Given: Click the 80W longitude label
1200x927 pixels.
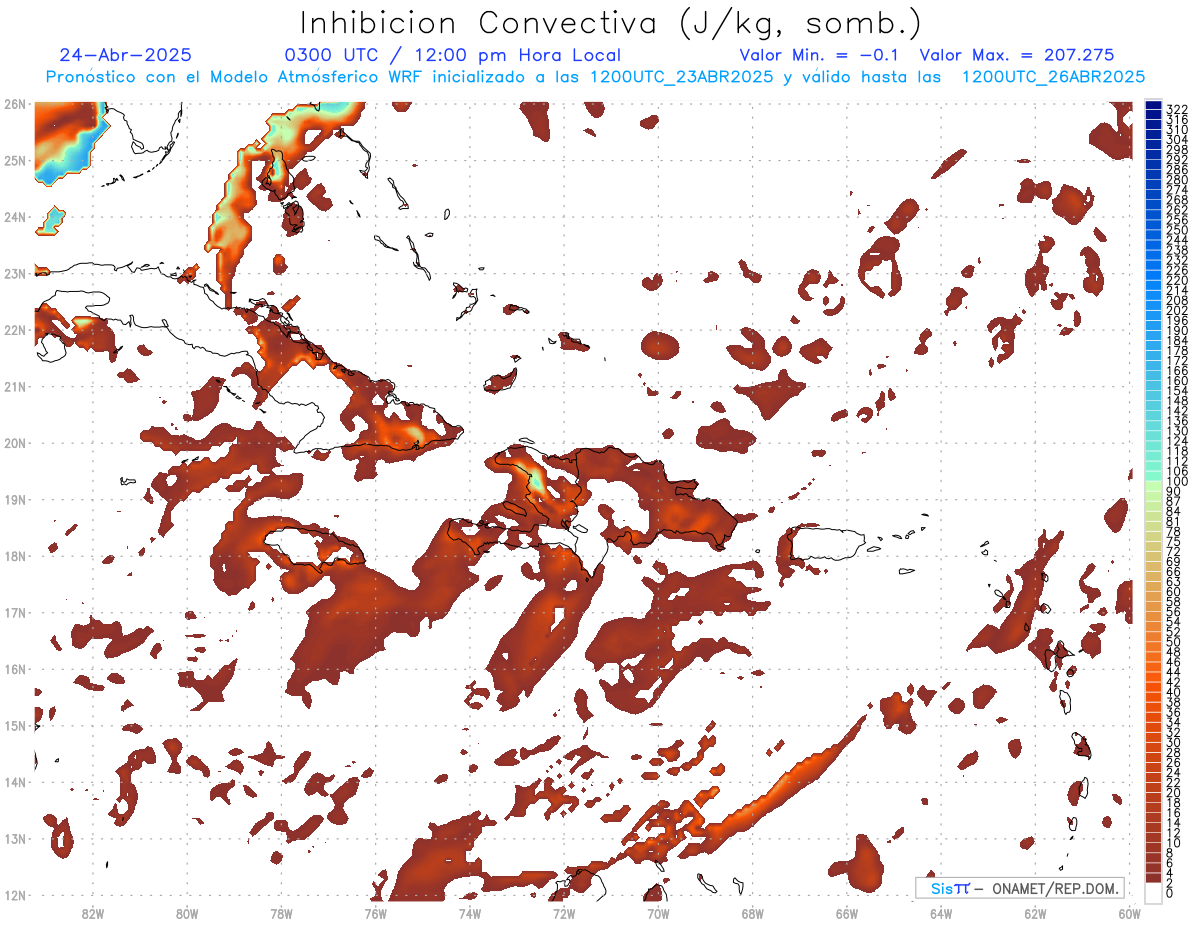Looking at the screenshot, I should (x=187, y=913).
